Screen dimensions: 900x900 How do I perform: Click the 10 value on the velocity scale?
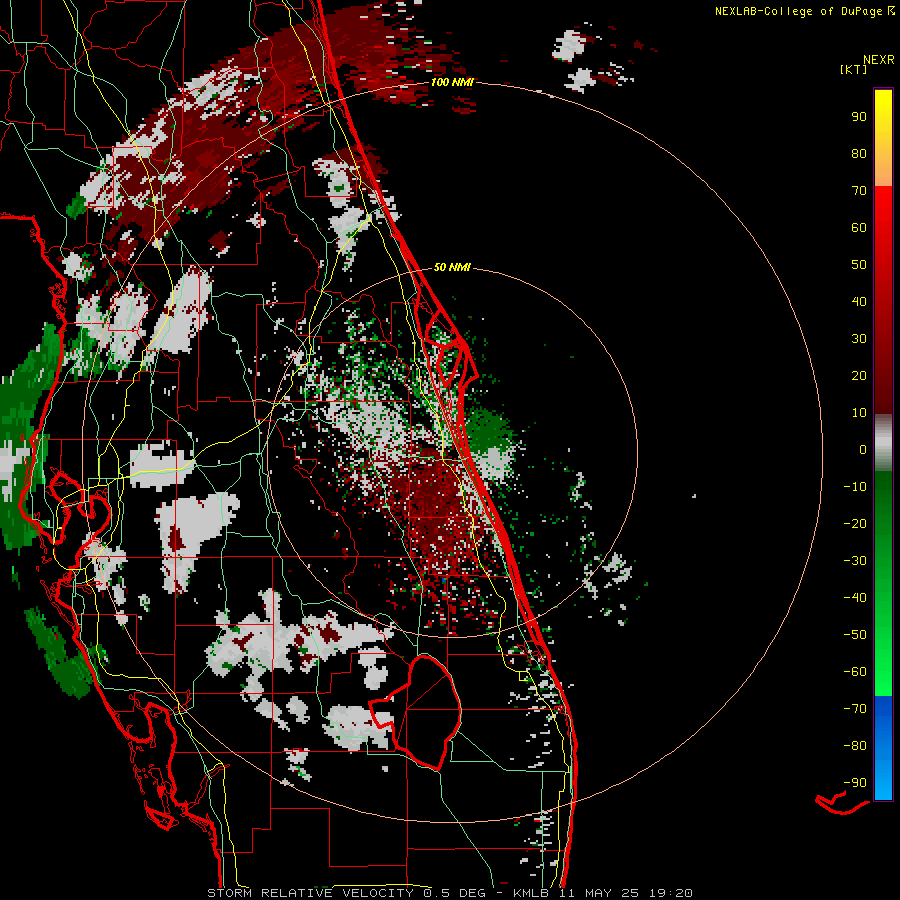[x=859, y=413]
